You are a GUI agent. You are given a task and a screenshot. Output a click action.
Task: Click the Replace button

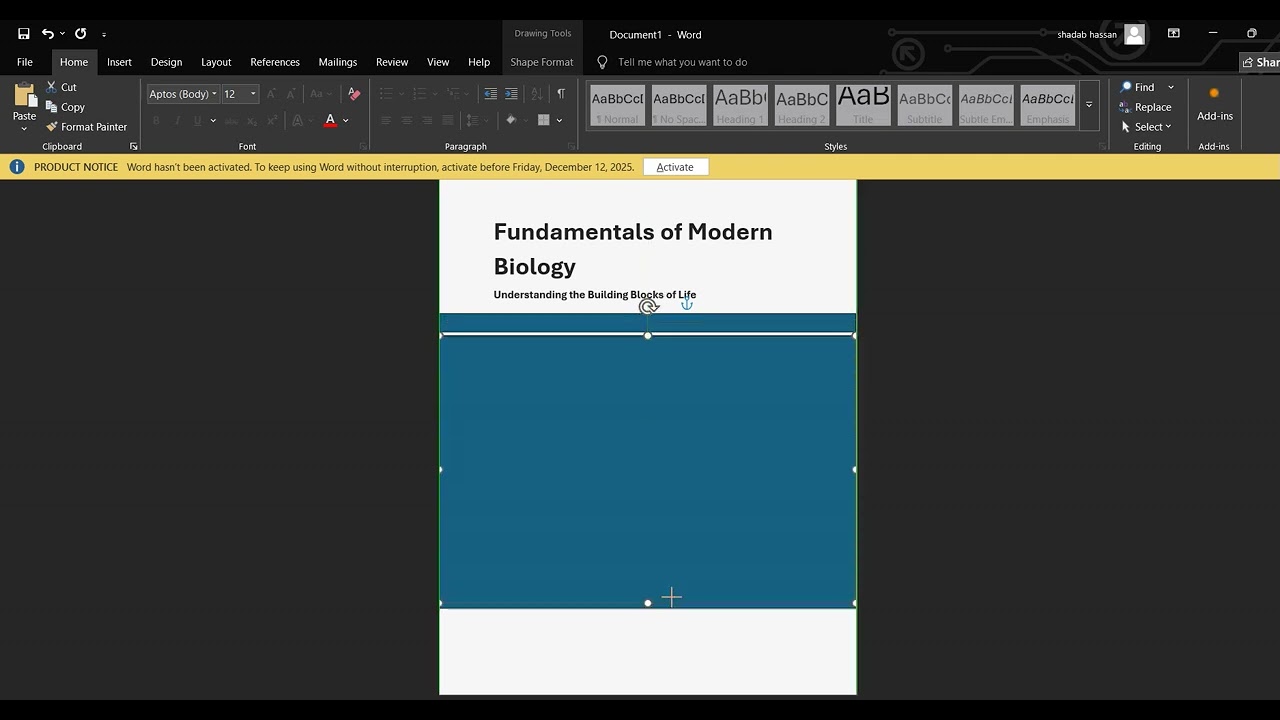tap(1146, 107)
